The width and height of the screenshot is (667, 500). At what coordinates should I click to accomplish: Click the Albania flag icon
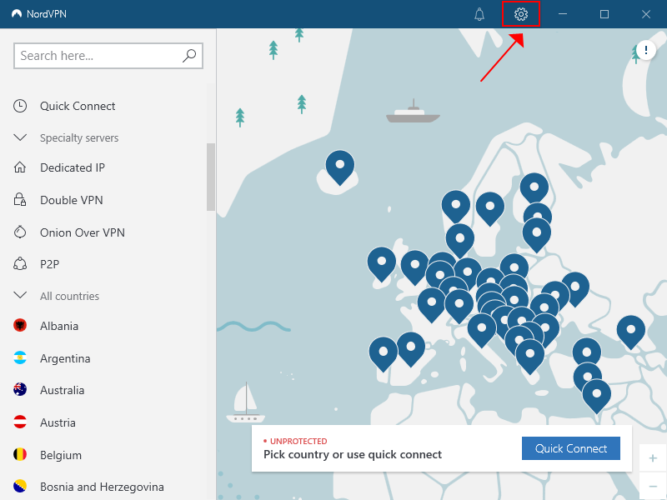(x=20, y=326)
